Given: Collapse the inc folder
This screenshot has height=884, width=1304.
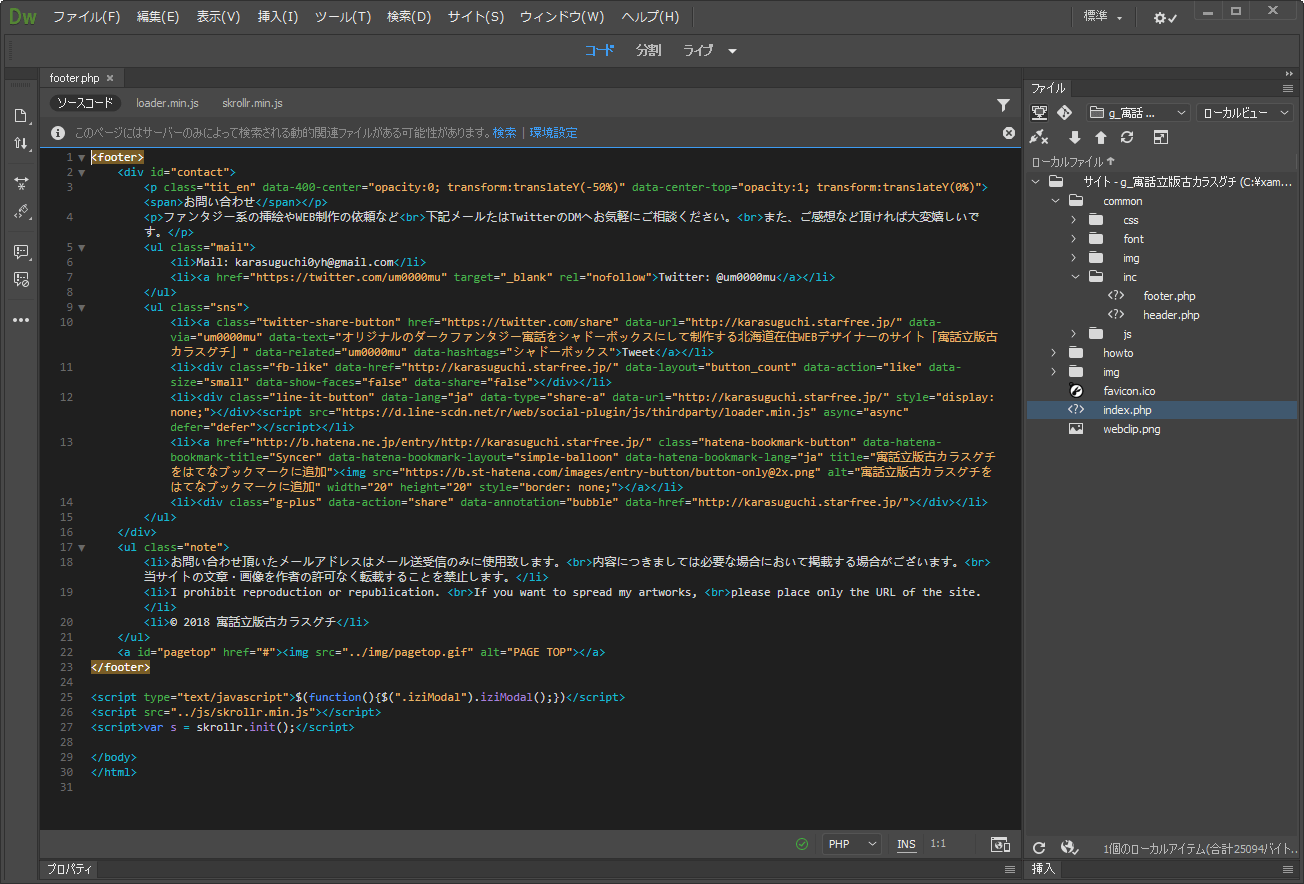Looking at the screenshot, I should click(1074, 277).
